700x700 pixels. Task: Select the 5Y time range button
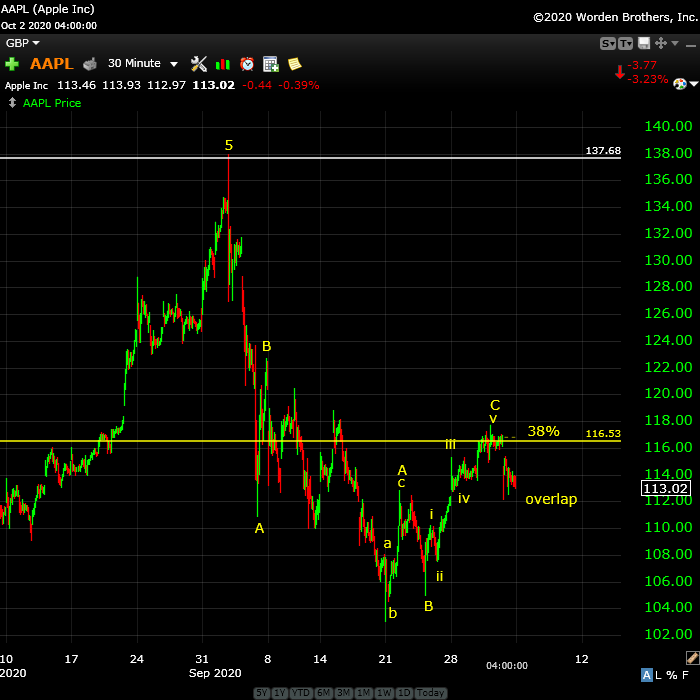click(x=262, y=693)
